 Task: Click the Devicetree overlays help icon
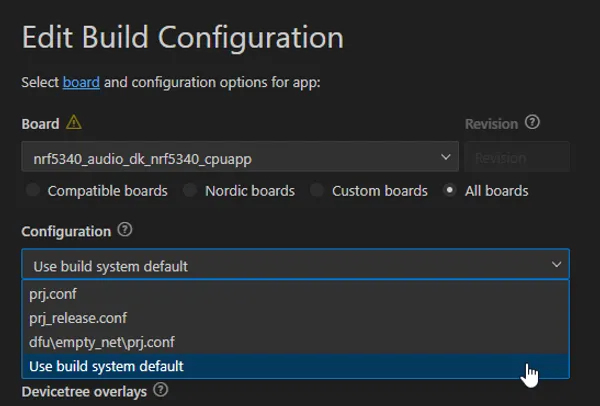[x=160, y=390]
